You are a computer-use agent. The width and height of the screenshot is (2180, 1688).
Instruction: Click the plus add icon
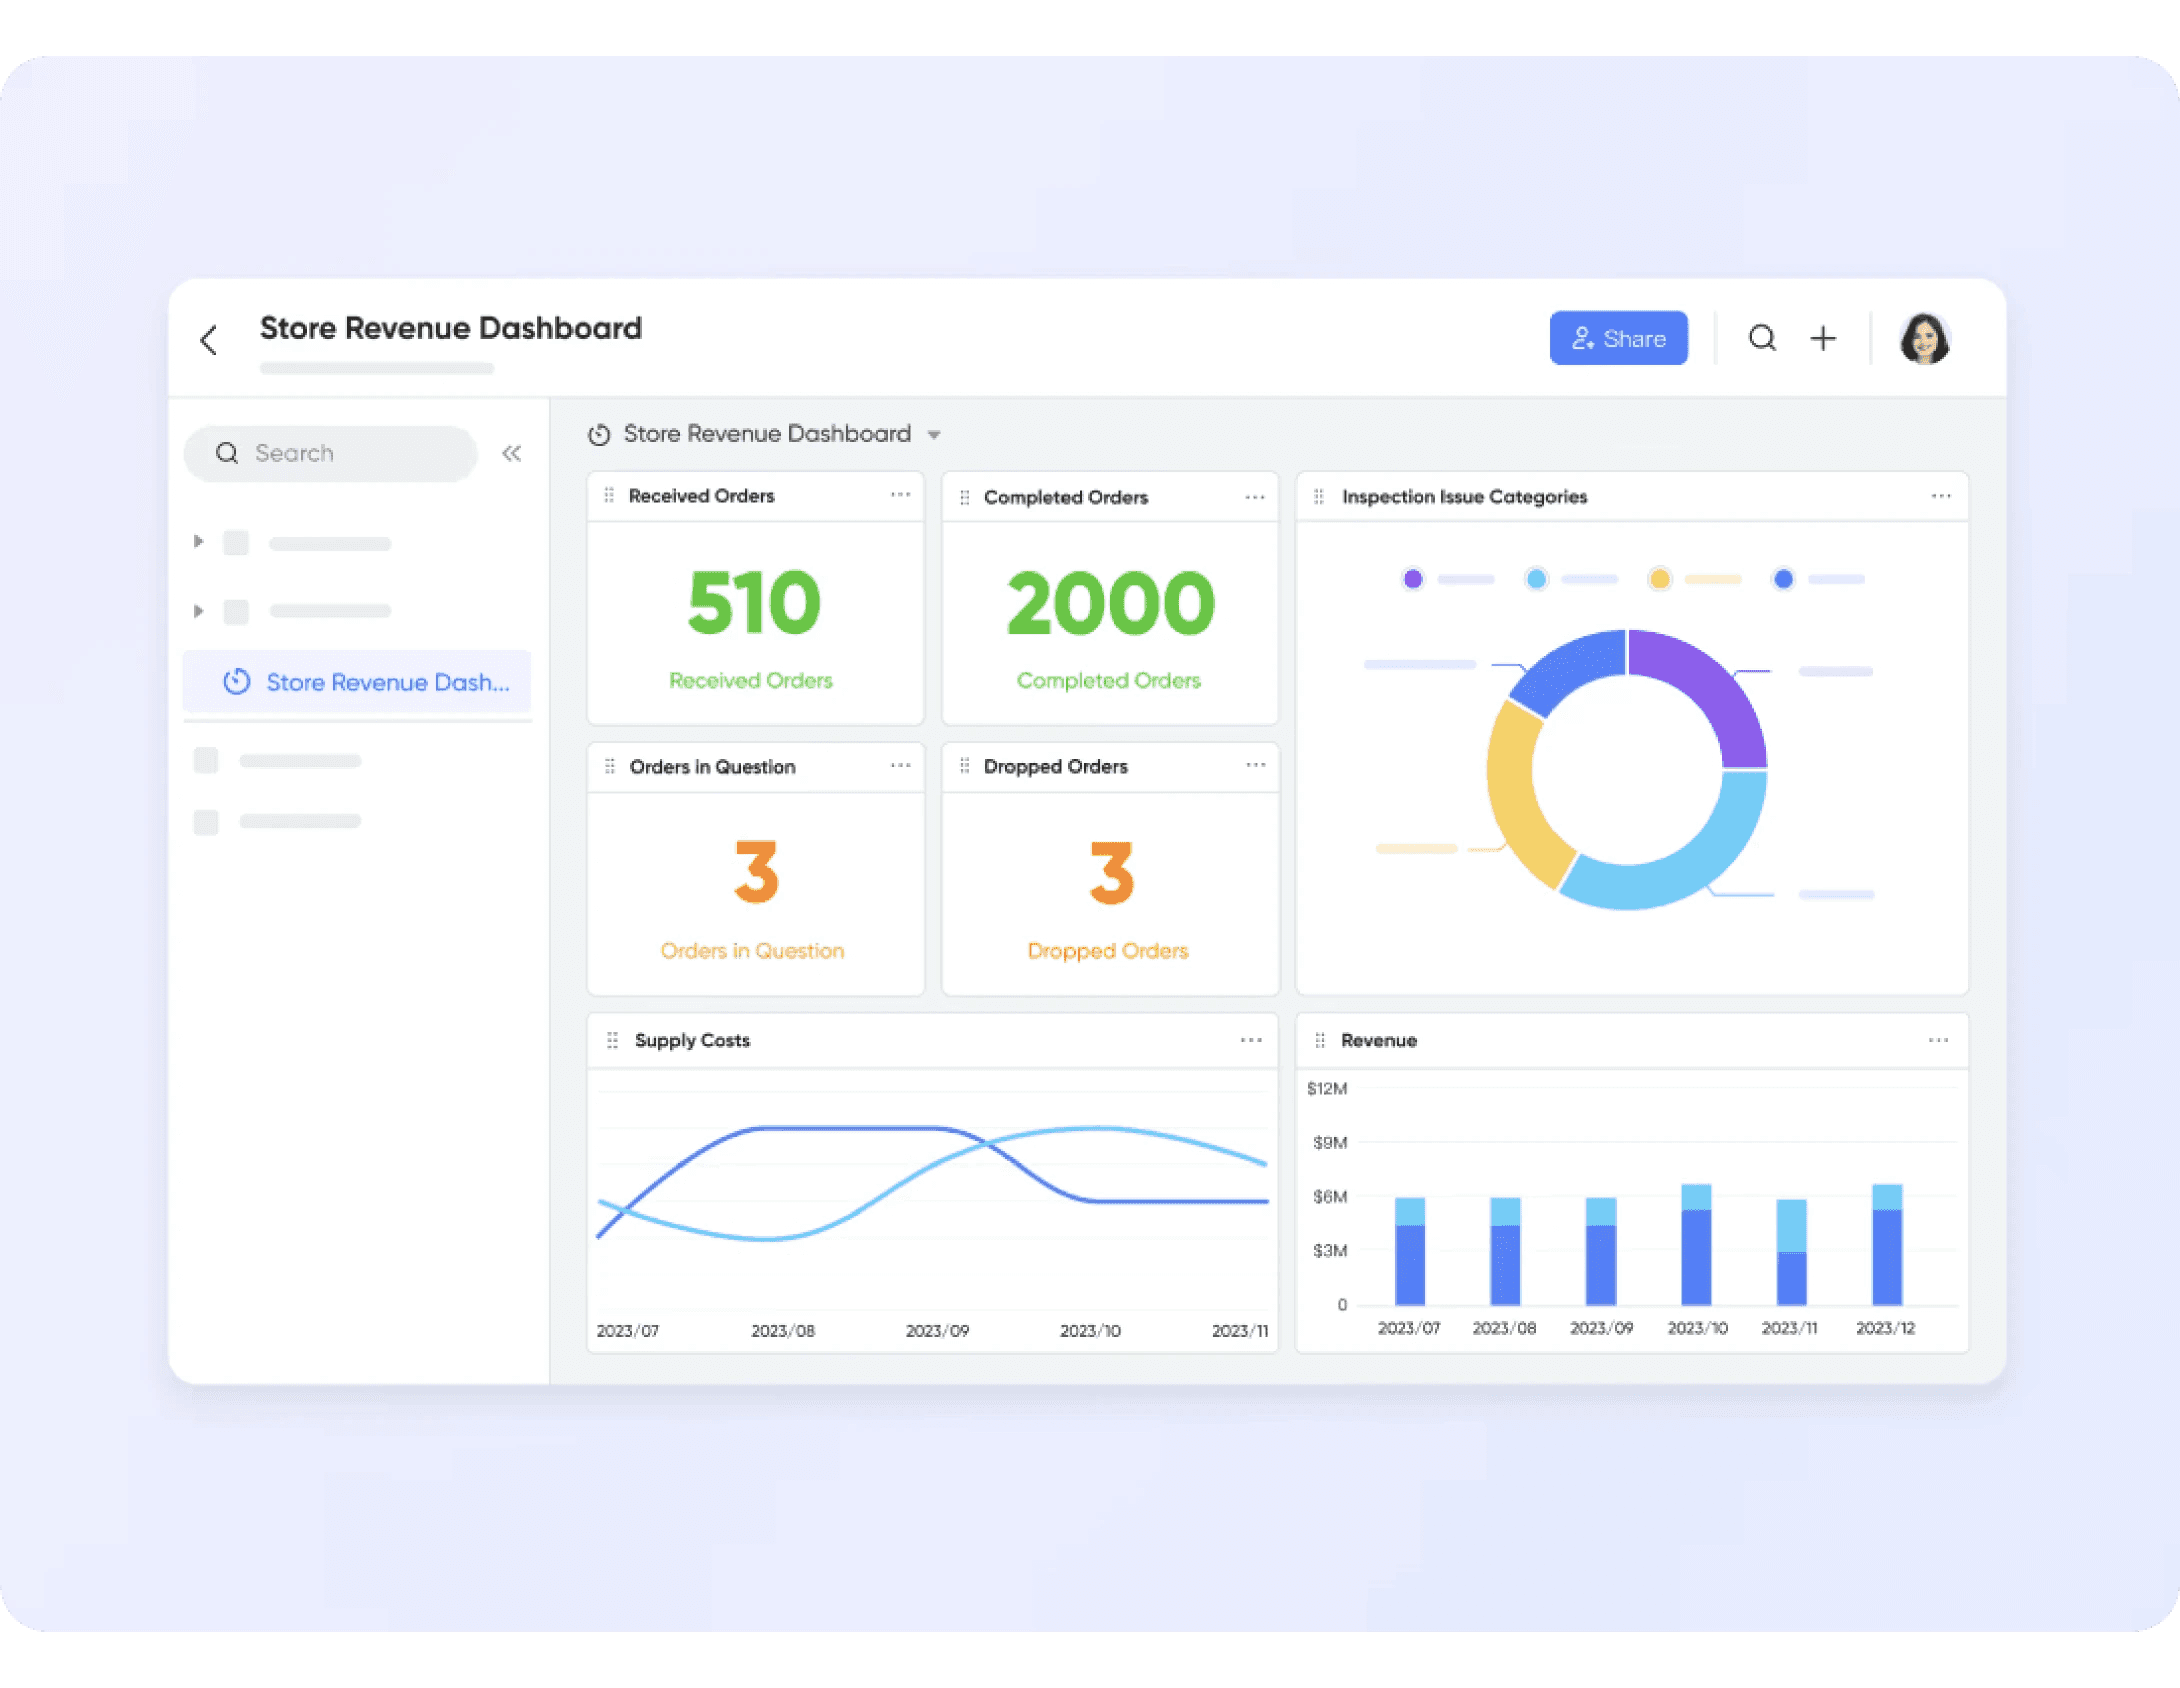point(1823,338)
